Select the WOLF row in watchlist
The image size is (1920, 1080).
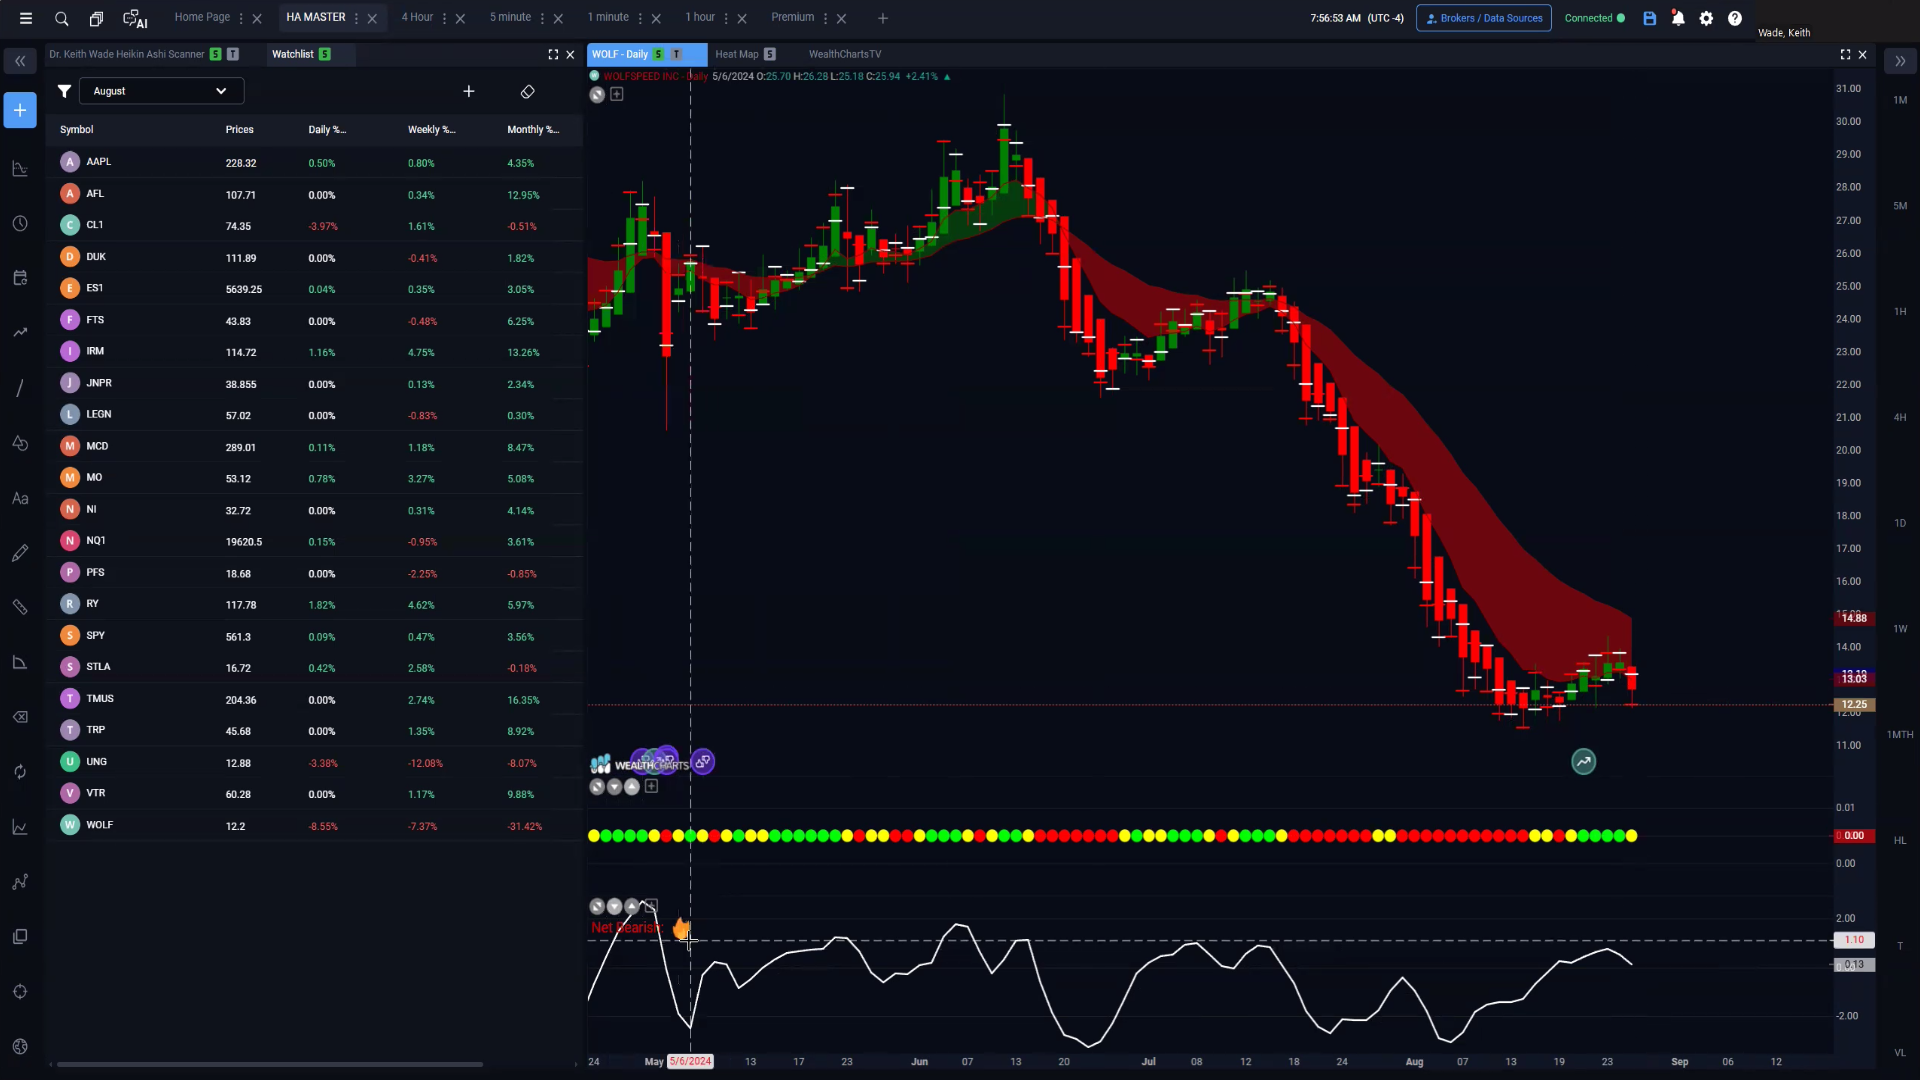click(314, 826)
